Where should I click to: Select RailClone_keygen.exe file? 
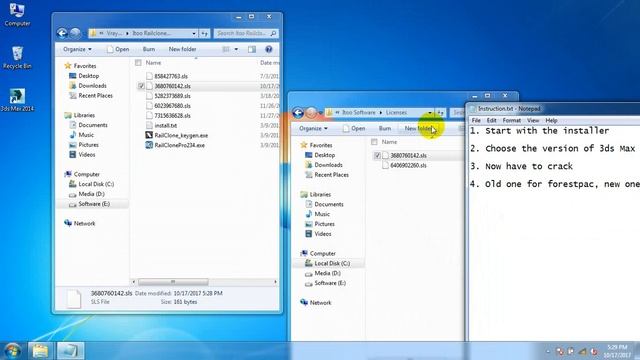click(177, 135)
